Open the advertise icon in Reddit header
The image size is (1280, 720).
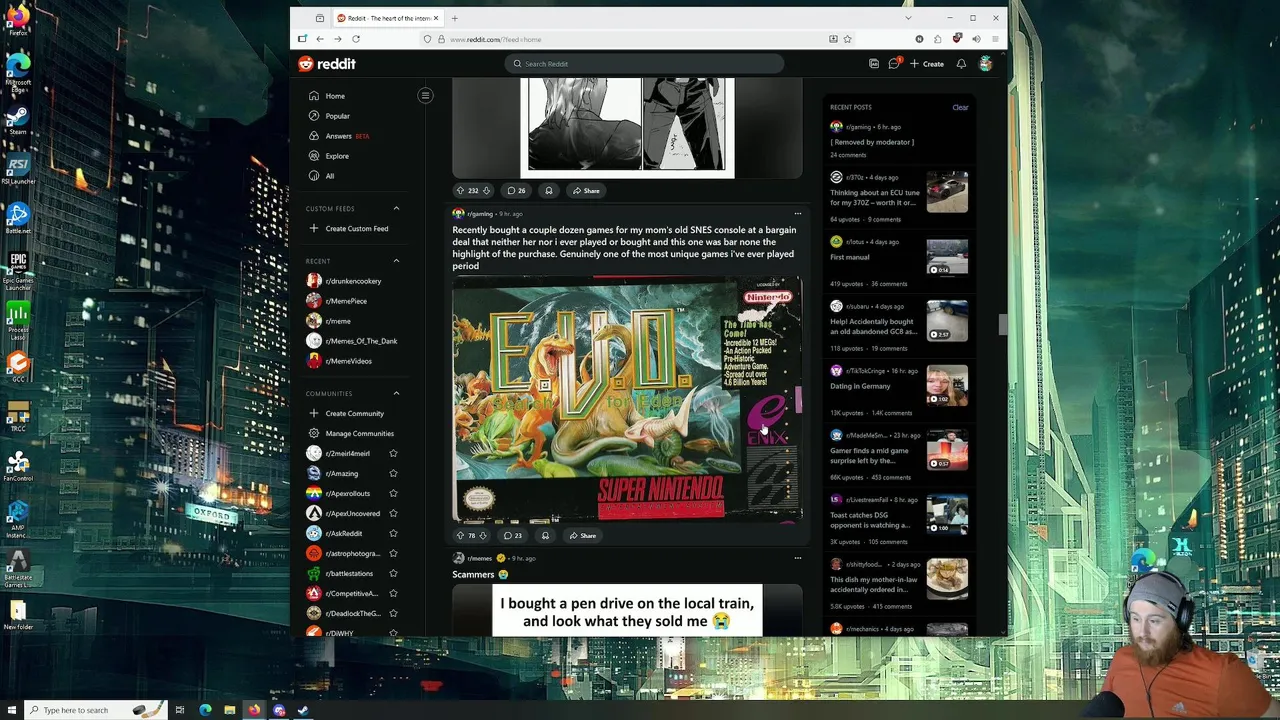(874, 64)
